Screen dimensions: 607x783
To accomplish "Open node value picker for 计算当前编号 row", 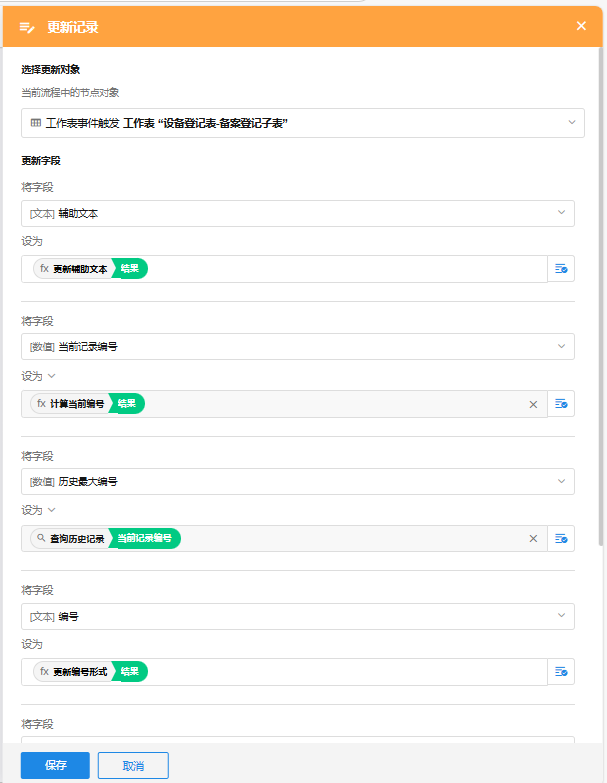I will click(x=561, y=403).
